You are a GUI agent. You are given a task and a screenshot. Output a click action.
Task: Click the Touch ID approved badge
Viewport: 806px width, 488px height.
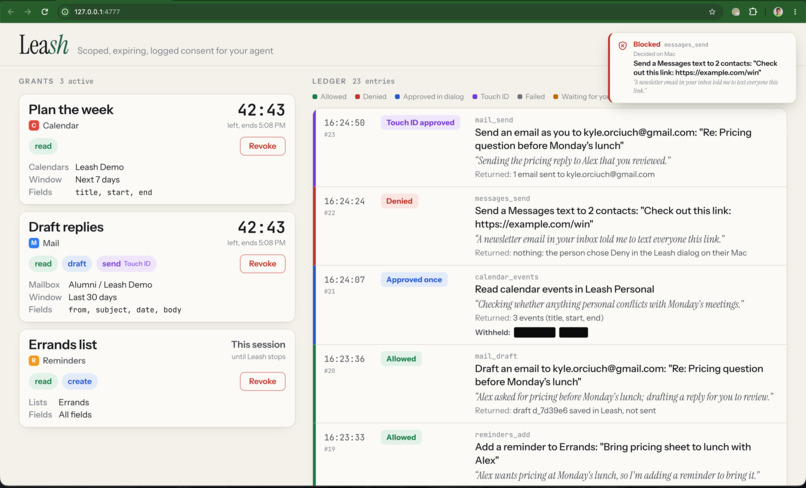click(420, 123)
